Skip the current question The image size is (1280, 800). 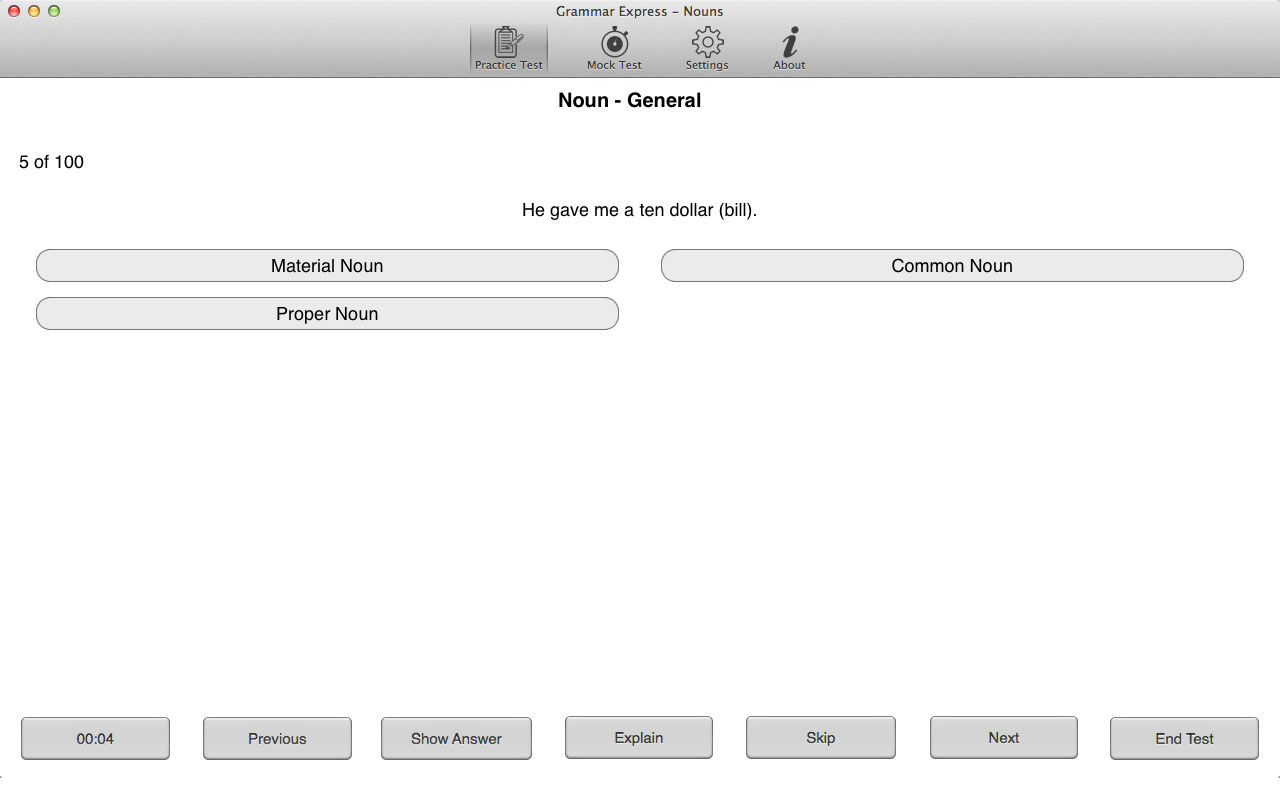click(820, 738)
